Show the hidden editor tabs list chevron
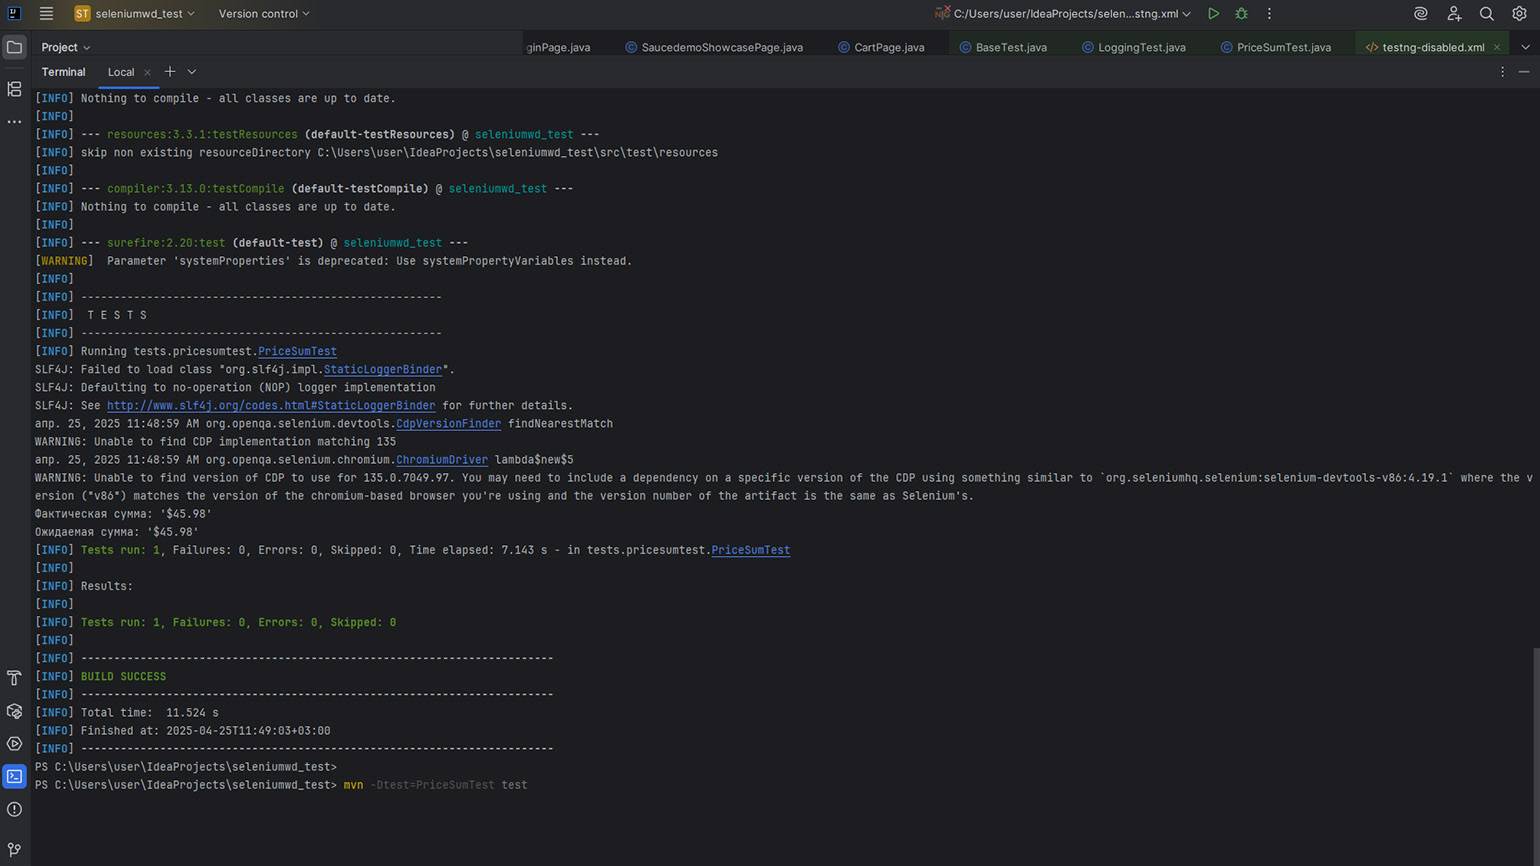 pos(1525,47)
